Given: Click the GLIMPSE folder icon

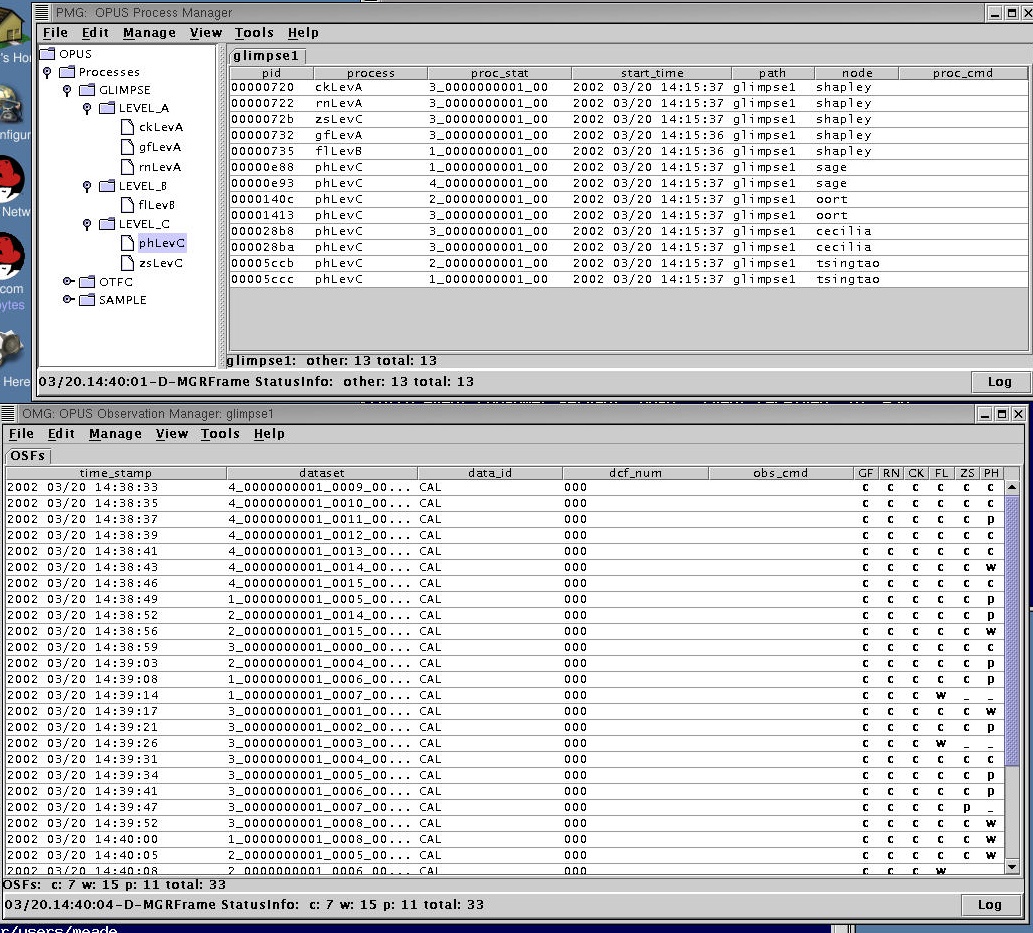Looking at the screenshot, I should click(x=88, y=90).
